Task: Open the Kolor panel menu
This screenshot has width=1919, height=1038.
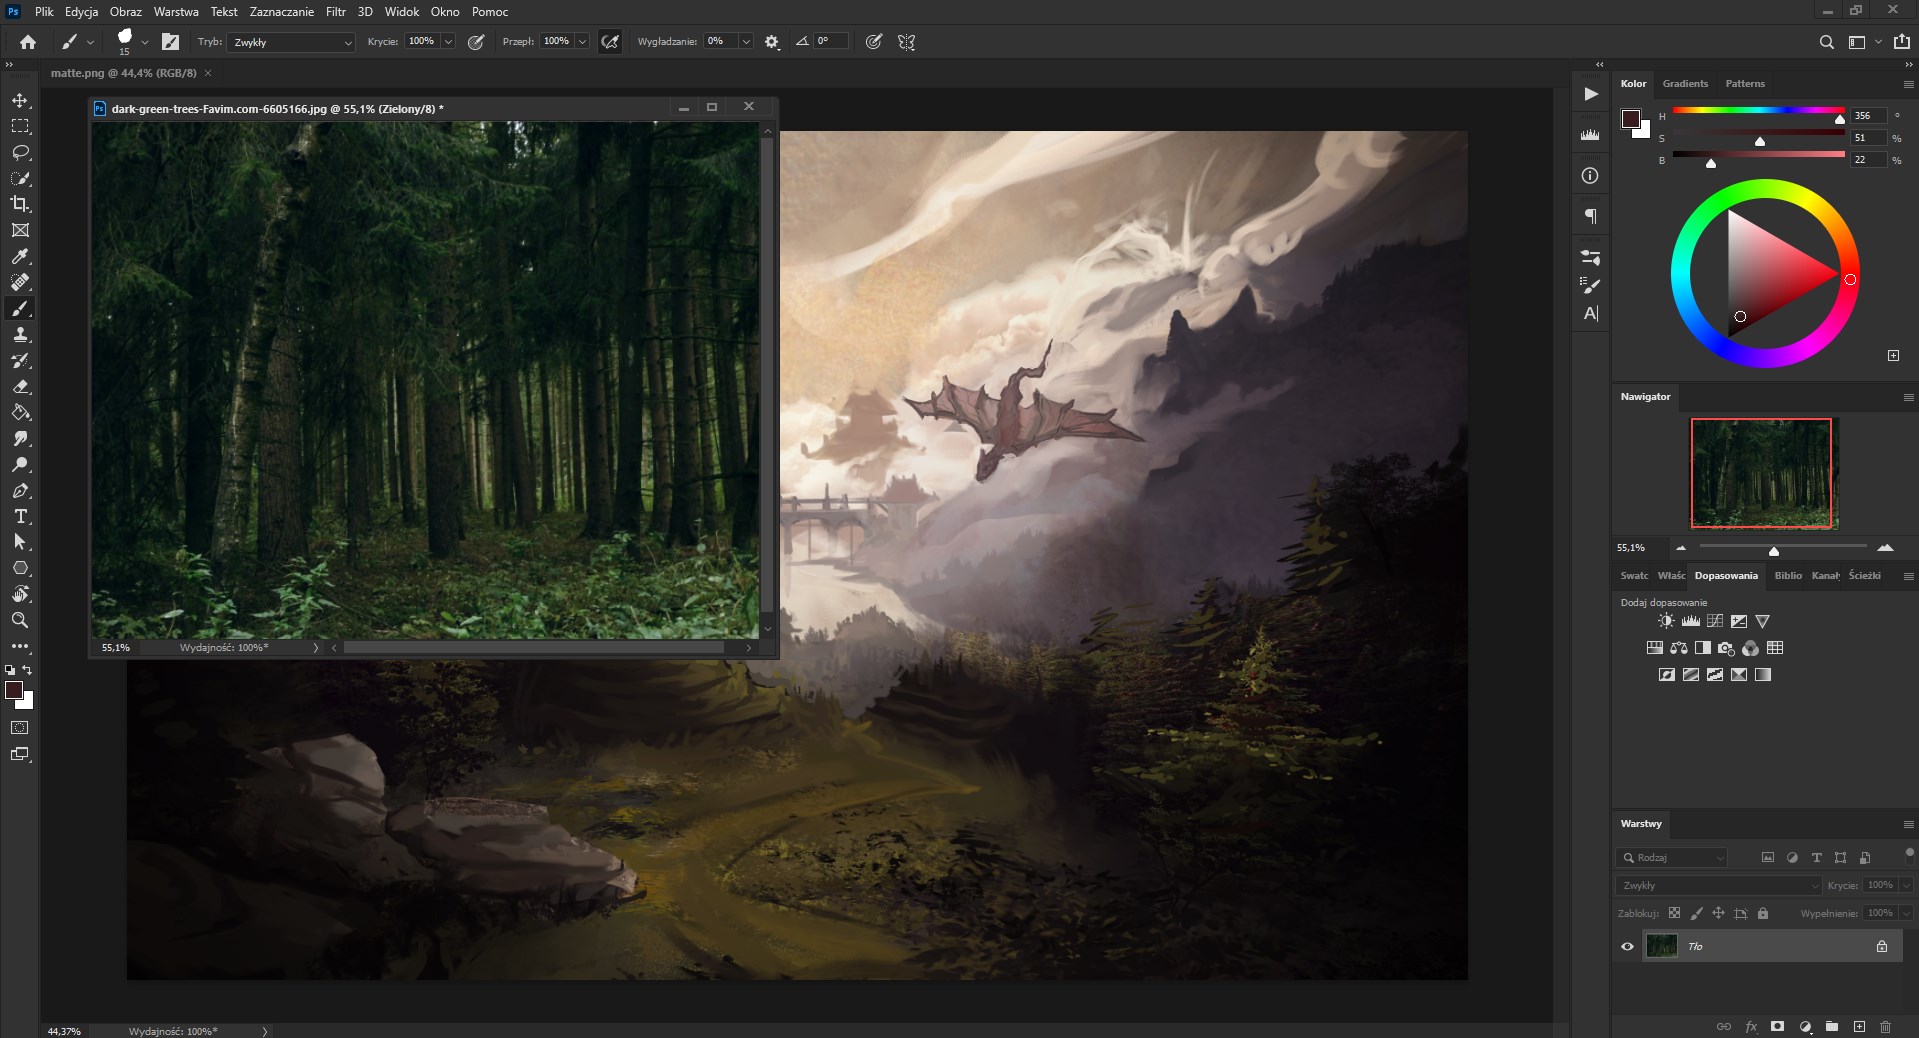Action: [1908, 84]
